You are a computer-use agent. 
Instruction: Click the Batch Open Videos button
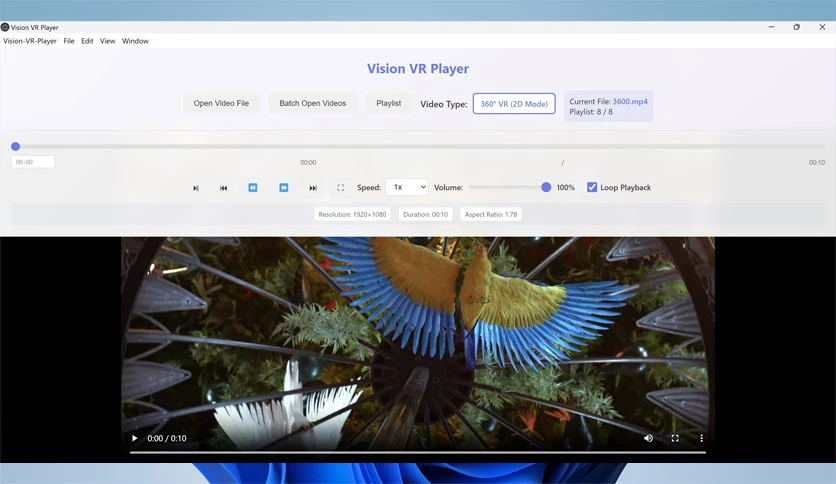(312, 103)
